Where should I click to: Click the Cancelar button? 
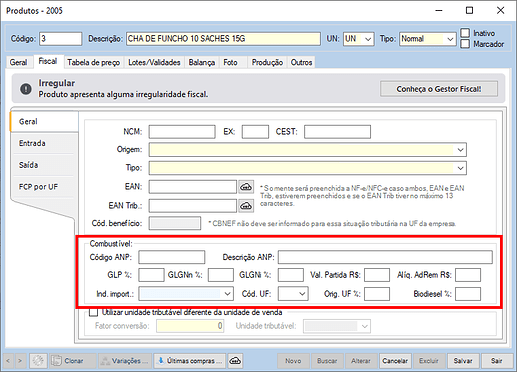(x=395, y=361)
